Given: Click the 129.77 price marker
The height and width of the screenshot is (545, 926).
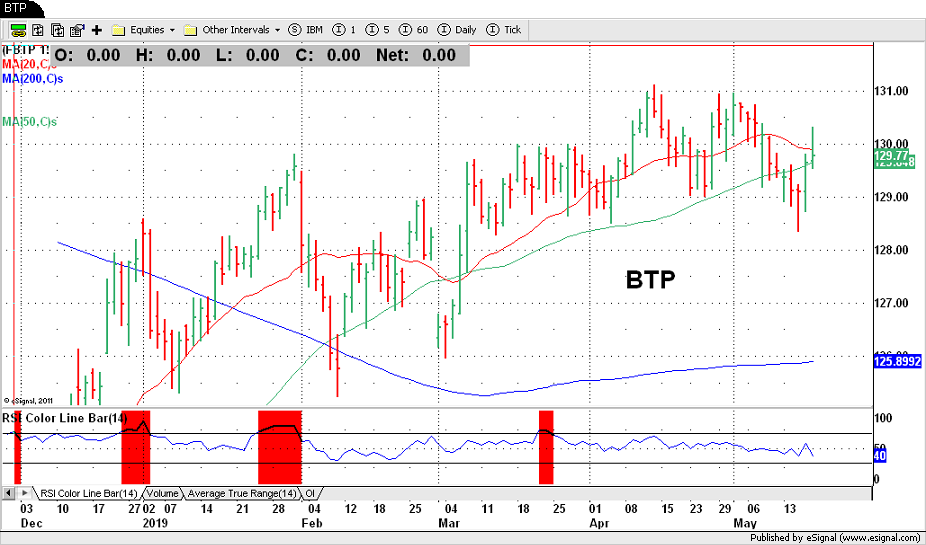Looking at the screenshot, I should pos(891,156).
